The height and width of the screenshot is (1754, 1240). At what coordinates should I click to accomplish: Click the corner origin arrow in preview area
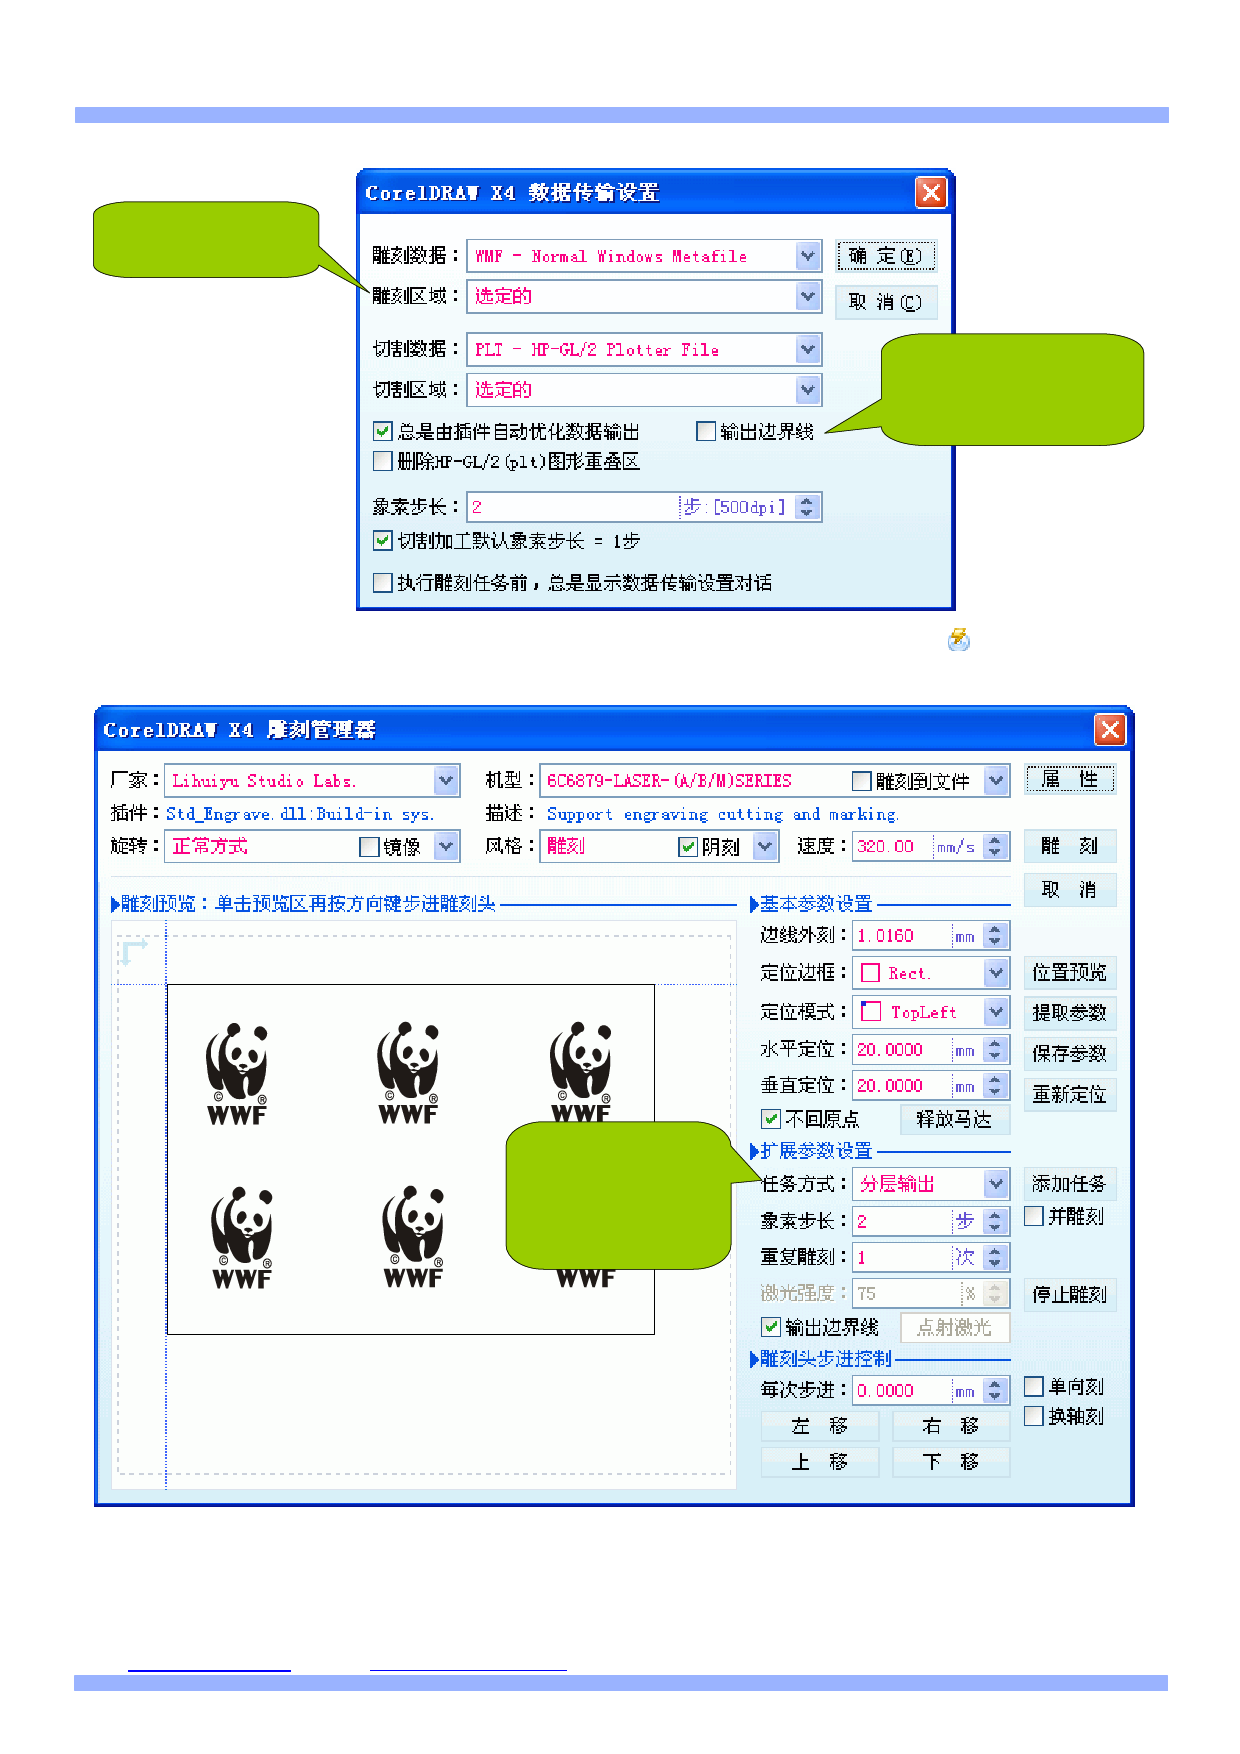133,950
